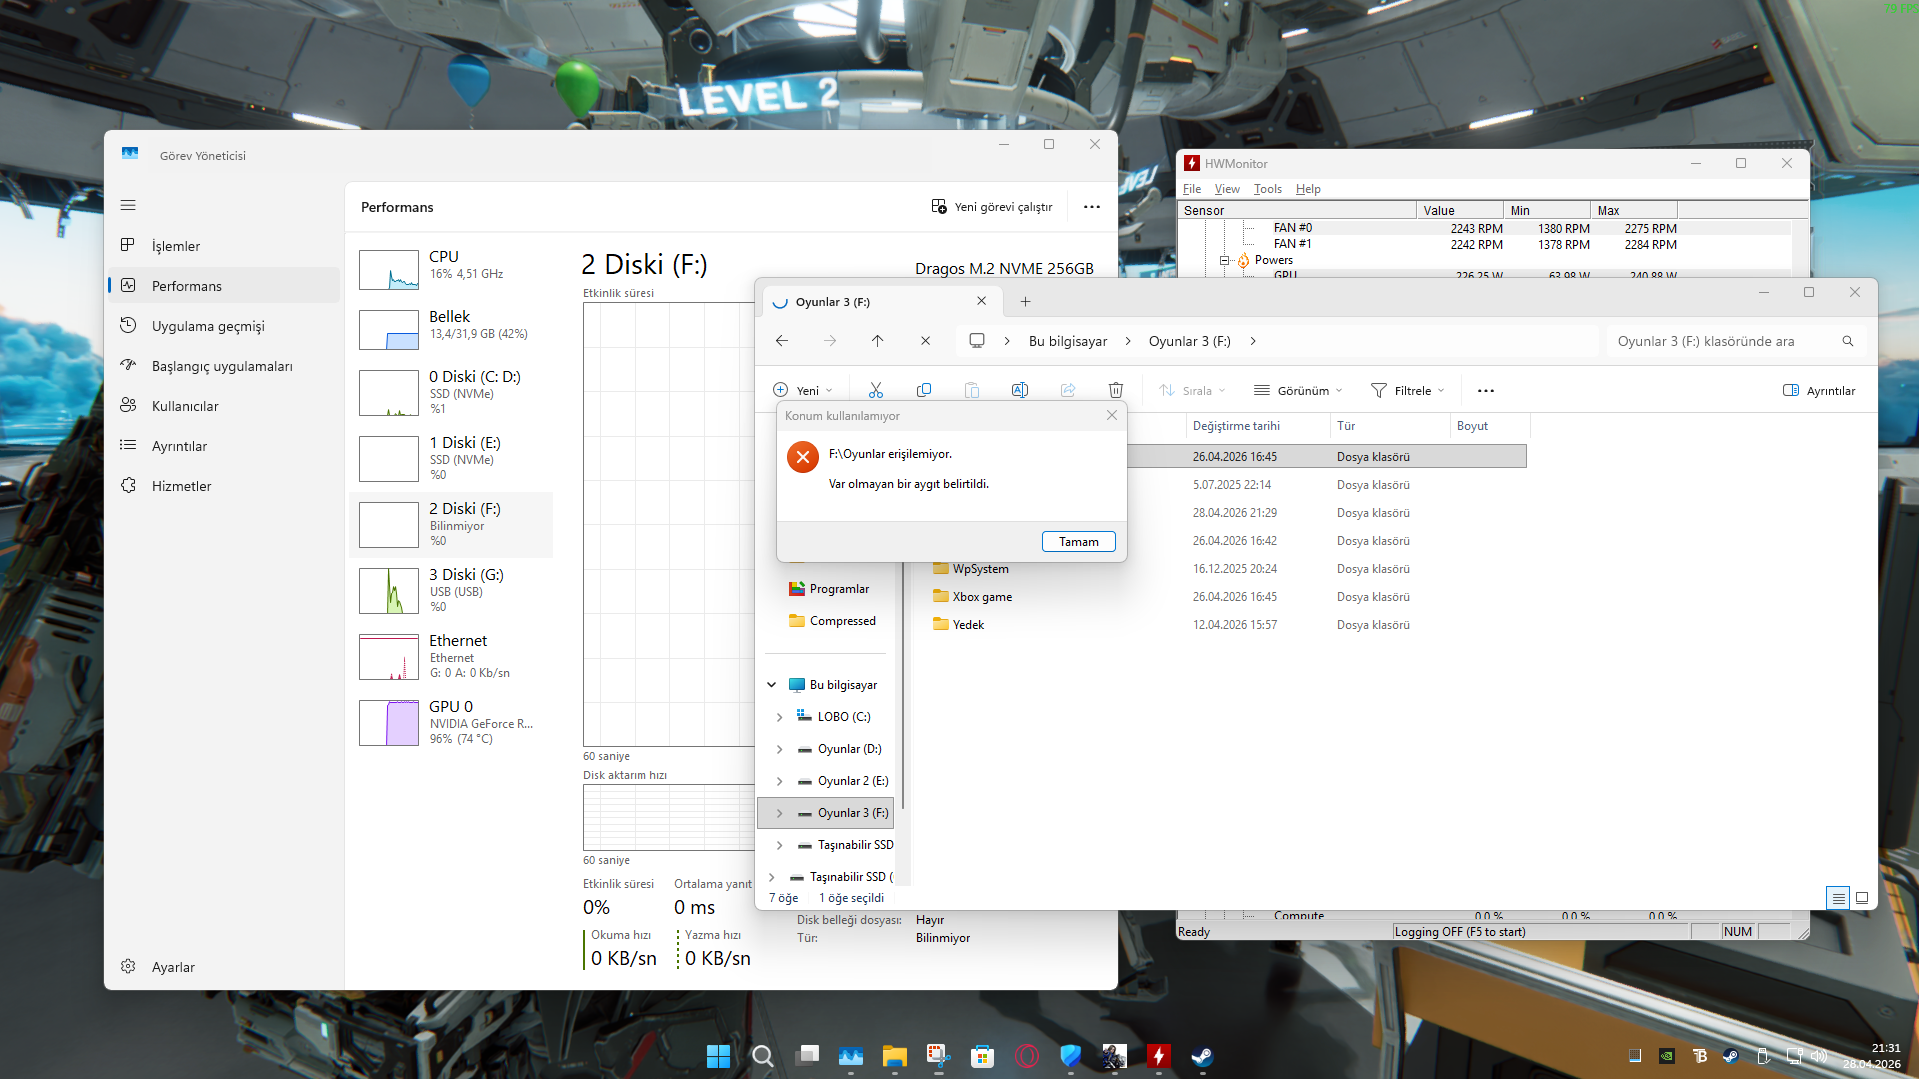The width and height of the screenshot is (1919, 1079).
Task: Toggle the Task Manager hamburger menu
Action: [x=128, y=205]
